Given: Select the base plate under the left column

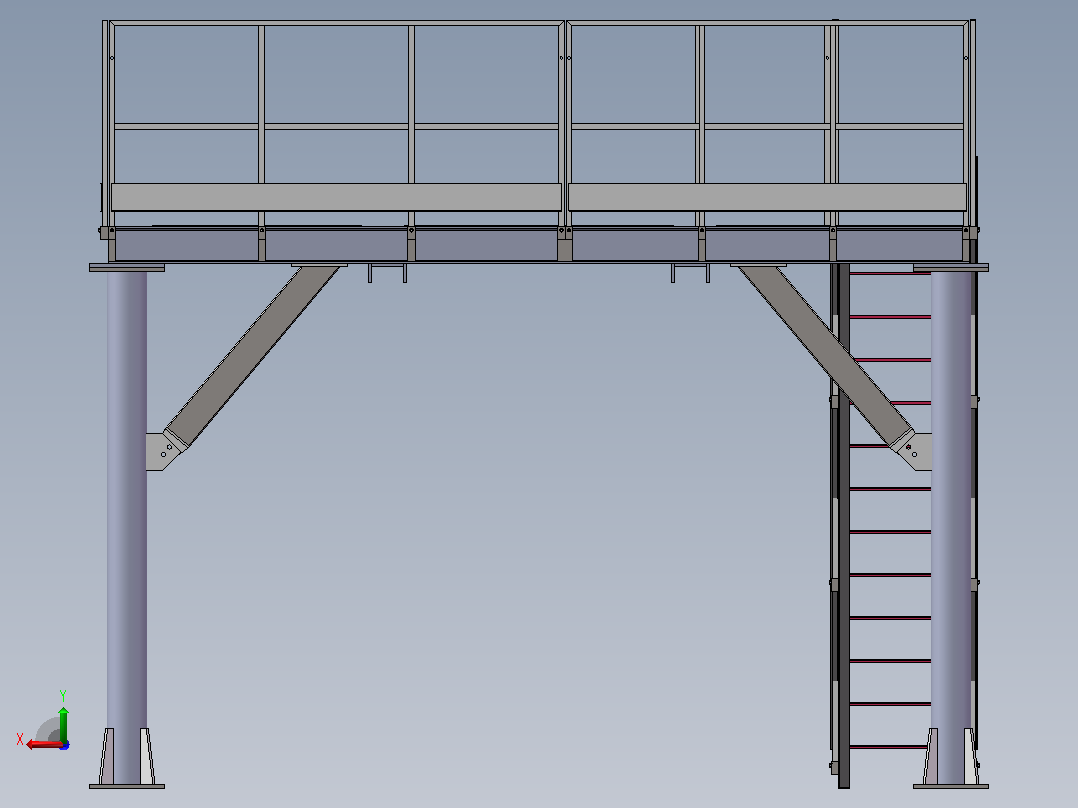Looking at the screenshot, I should 127,786.
